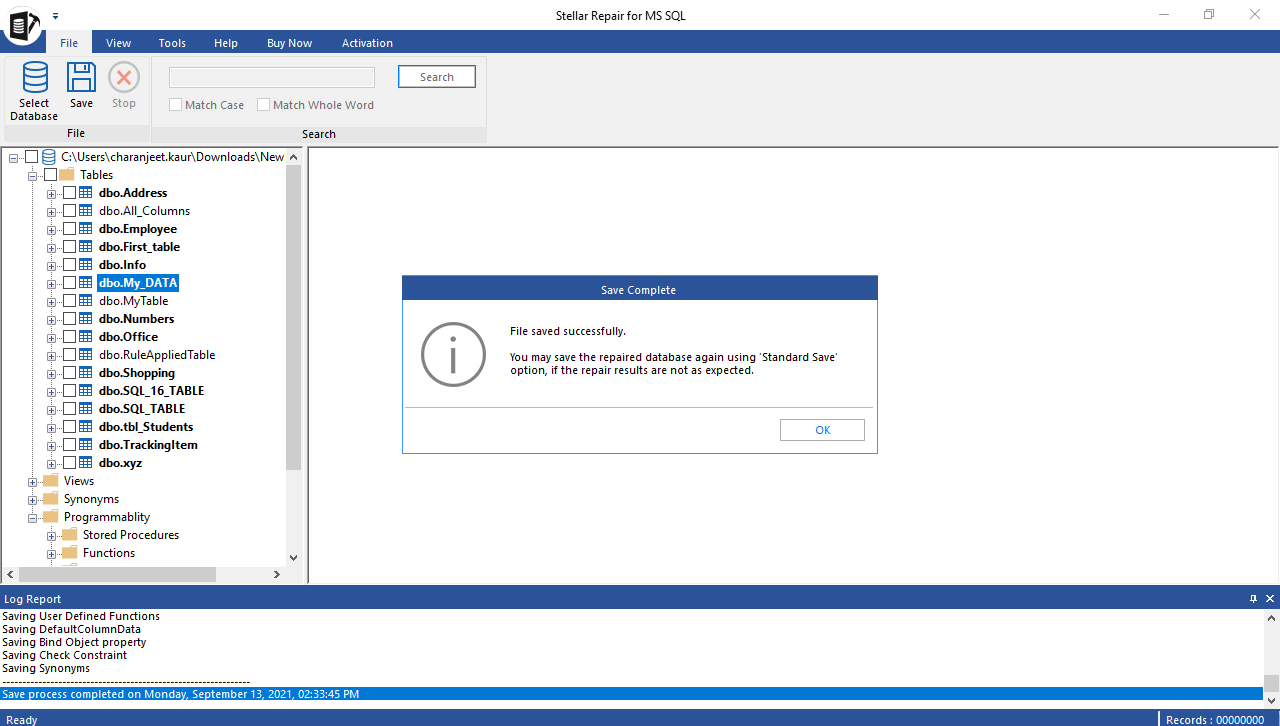This screenshot has width=1280, height=726.
Task: Click table icon next to dbo.TrackingItem
Action: click(x=86, y=445)
